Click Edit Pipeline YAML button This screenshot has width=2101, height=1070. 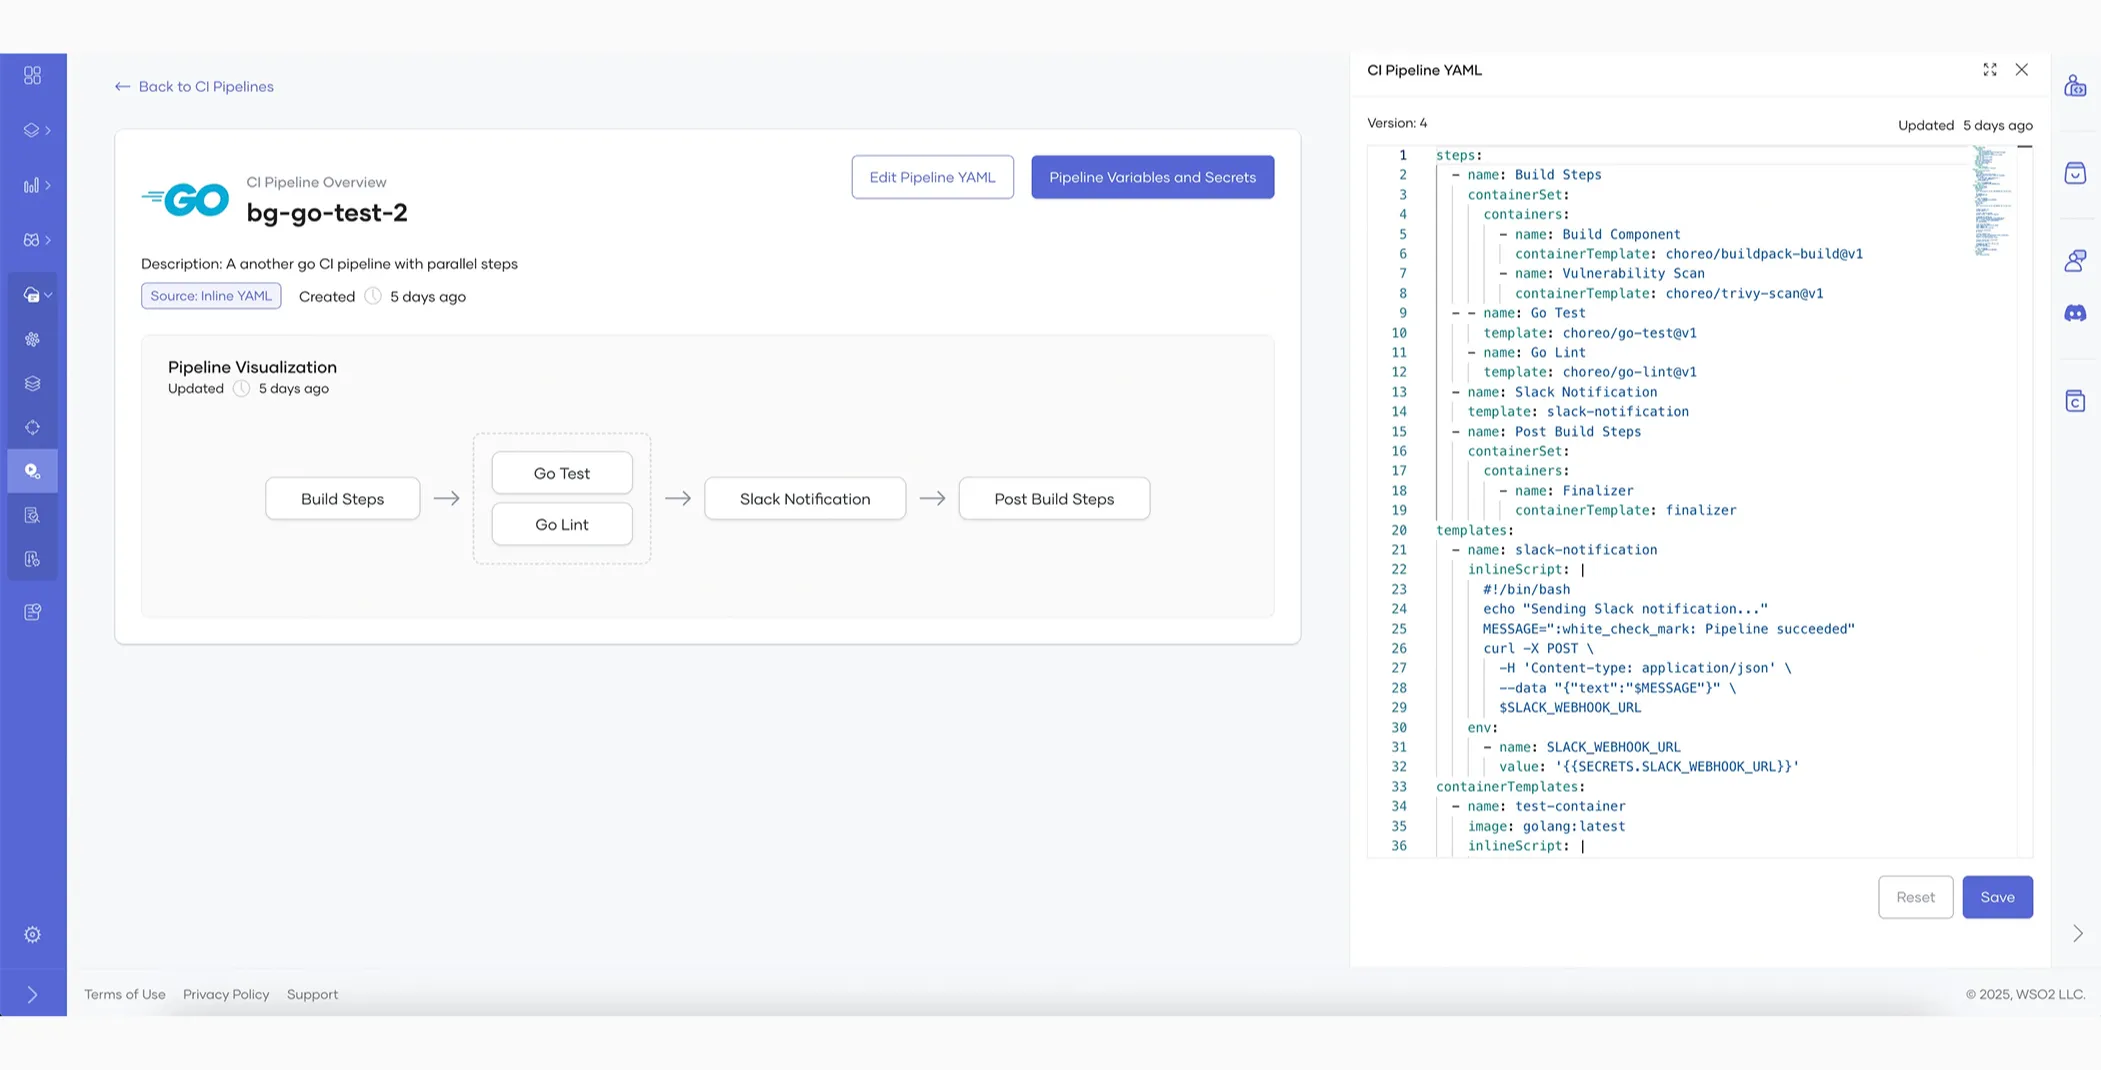pyautogui.click(x=932, y=177)
